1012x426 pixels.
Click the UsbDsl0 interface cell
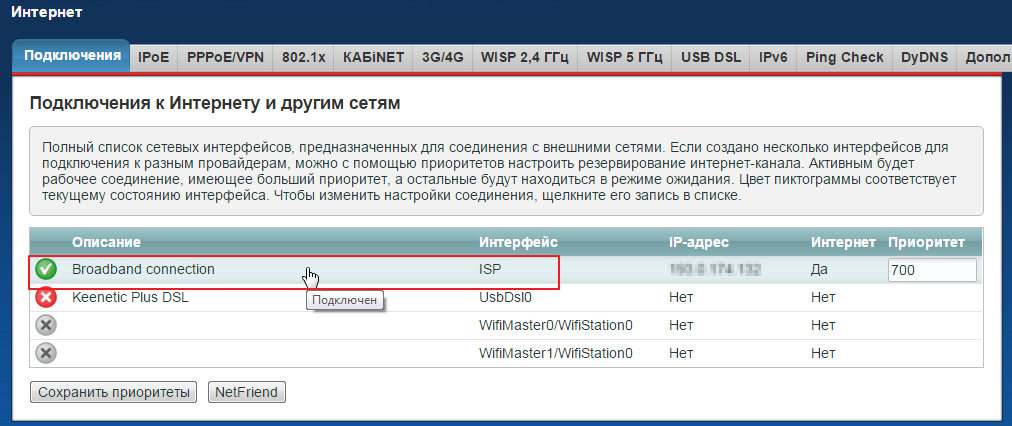click(505, 298)
